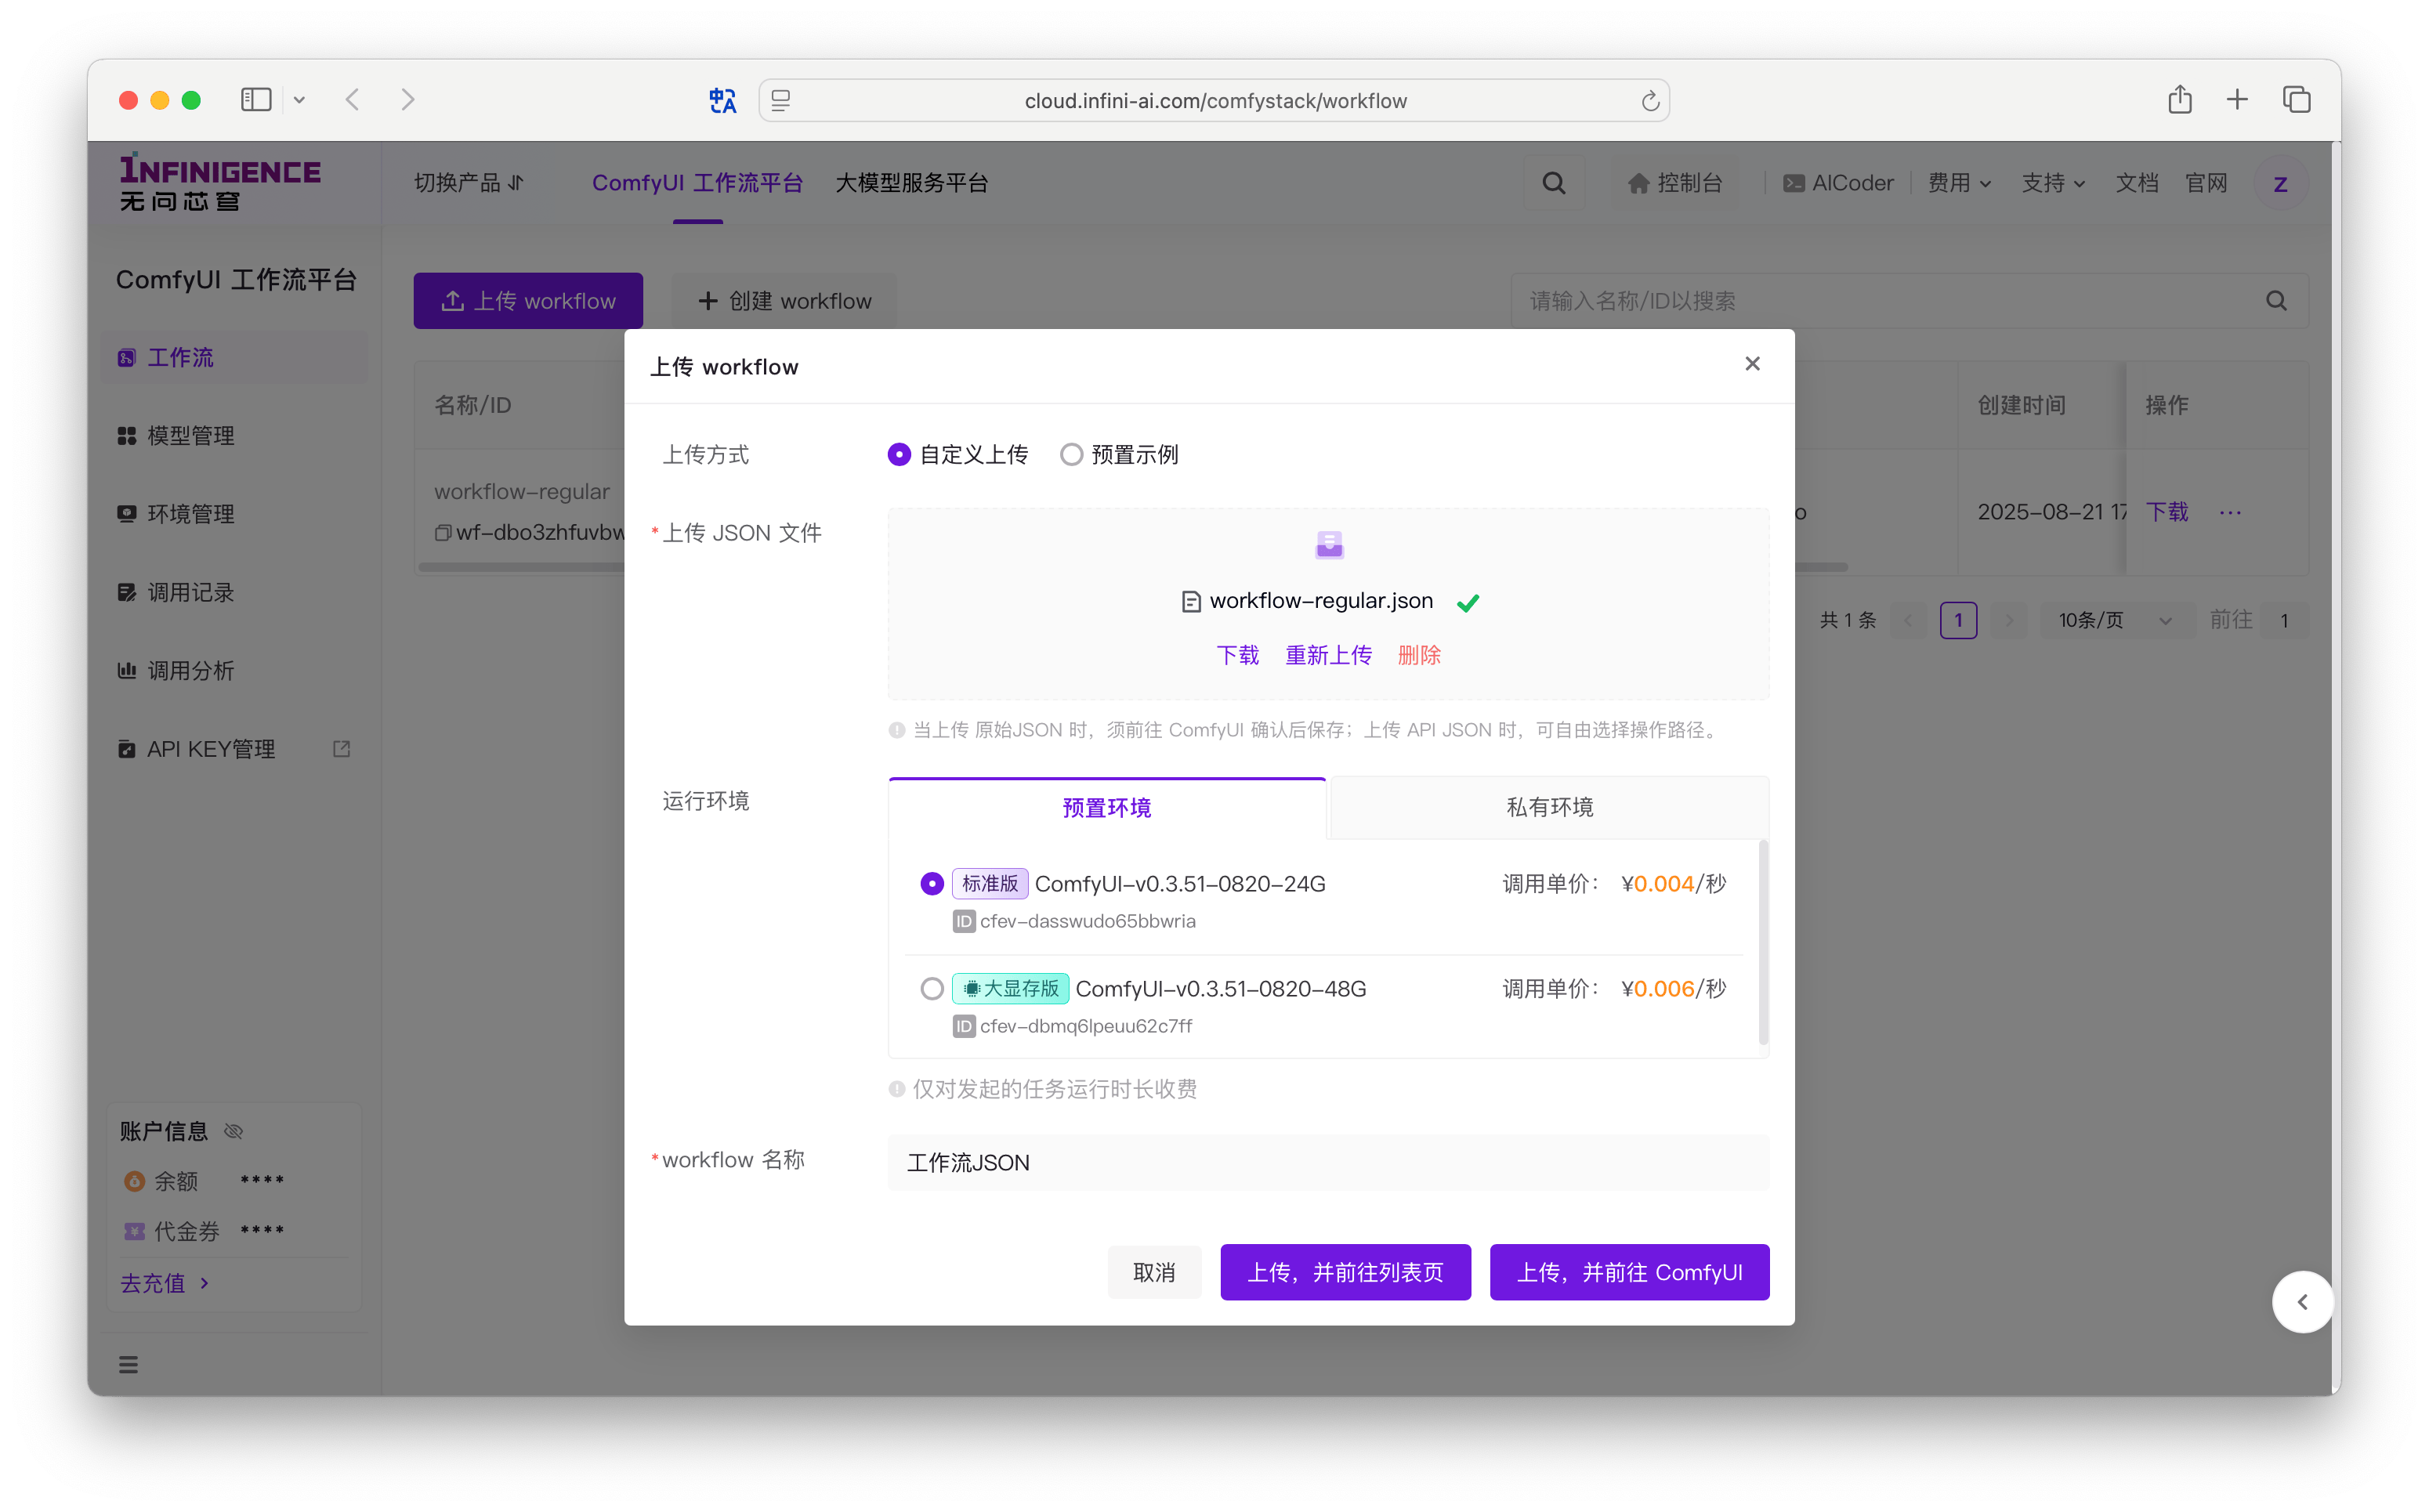Click the 创建 workflow button
Viewport: 2429px width, 1512px height.
click(784, 301)
